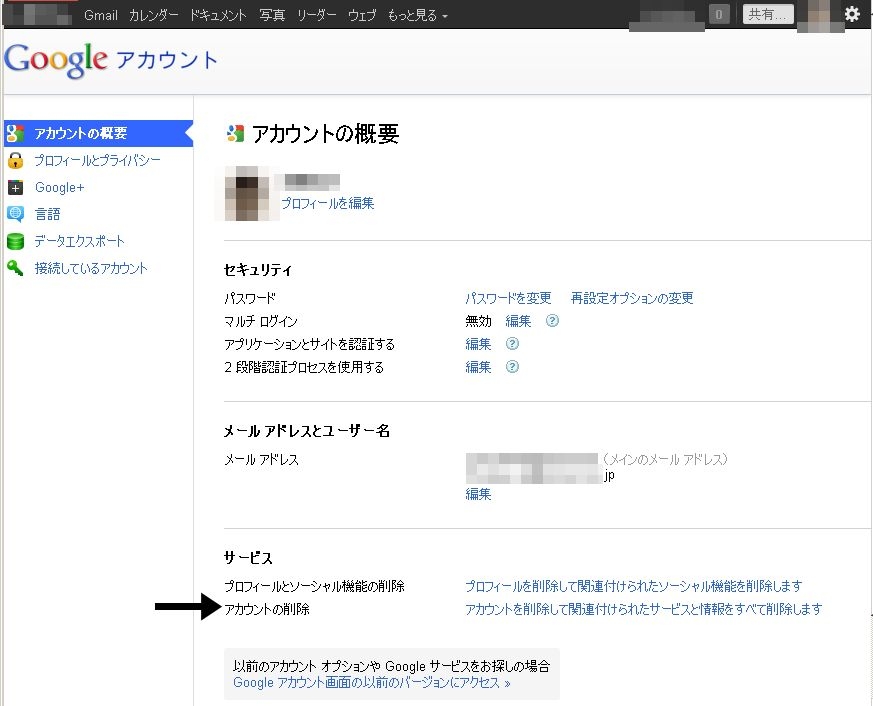This screenshot has height=706, width=873.
Task: Click 編集 for 2 段階認証プロセス
Action: point(478,366)
